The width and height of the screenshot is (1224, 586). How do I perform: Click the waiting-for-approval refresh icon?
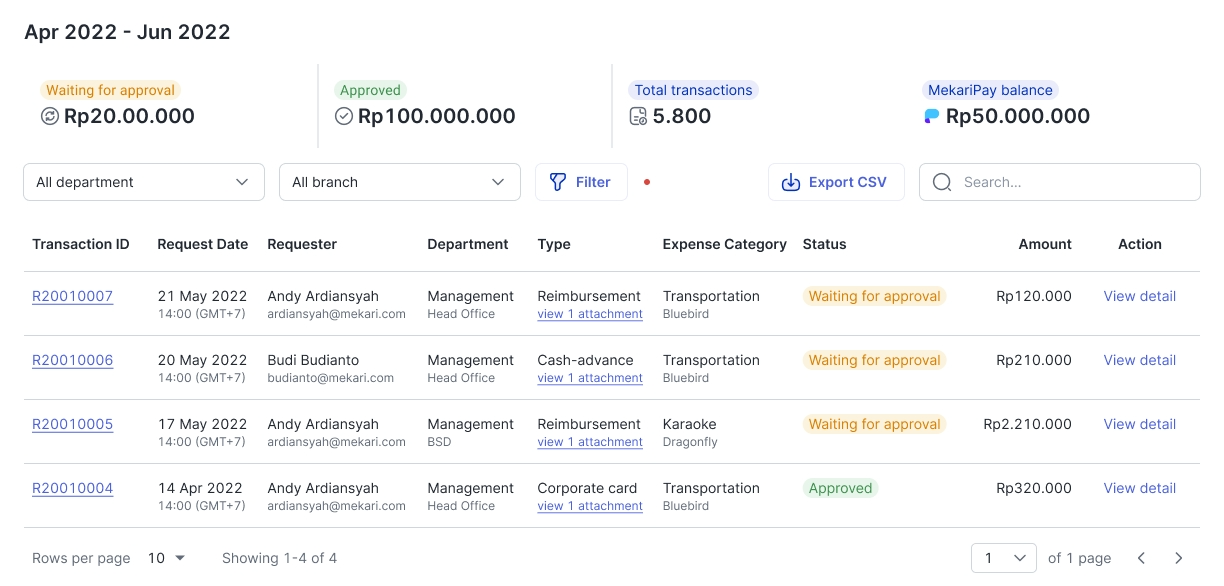pyautogui.click(x=50, y=116)
